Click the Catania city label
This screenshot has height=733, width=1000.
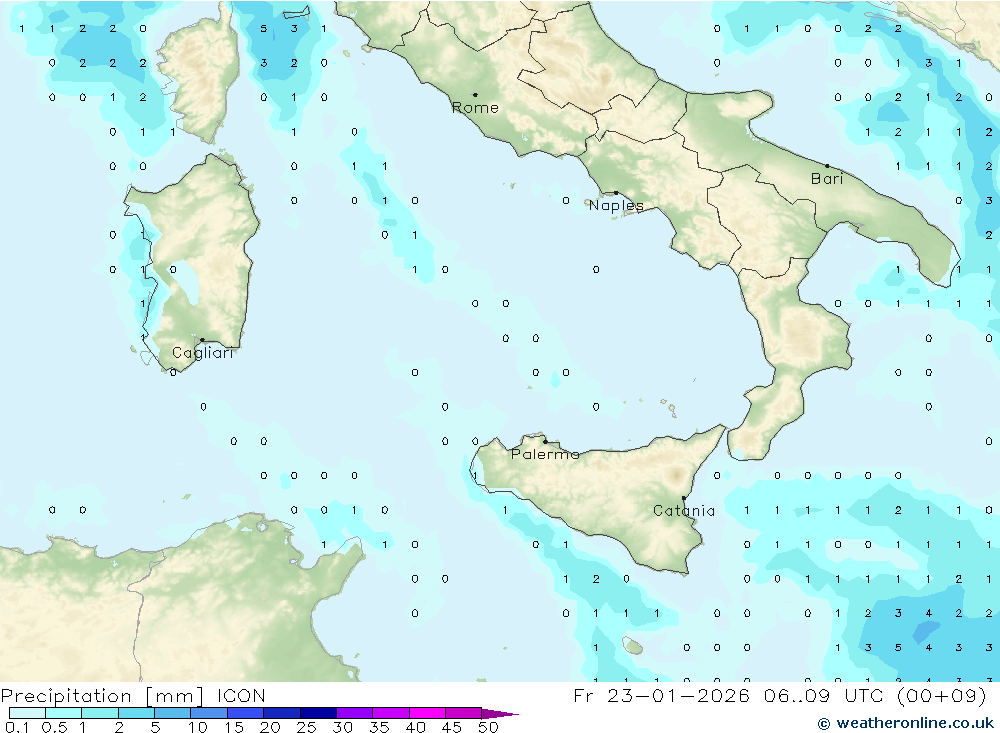[x=684, y=510]
